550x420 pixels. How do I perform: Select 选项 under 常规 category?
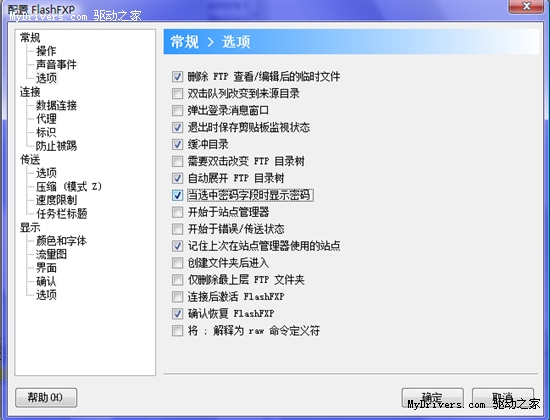point(46,78)
